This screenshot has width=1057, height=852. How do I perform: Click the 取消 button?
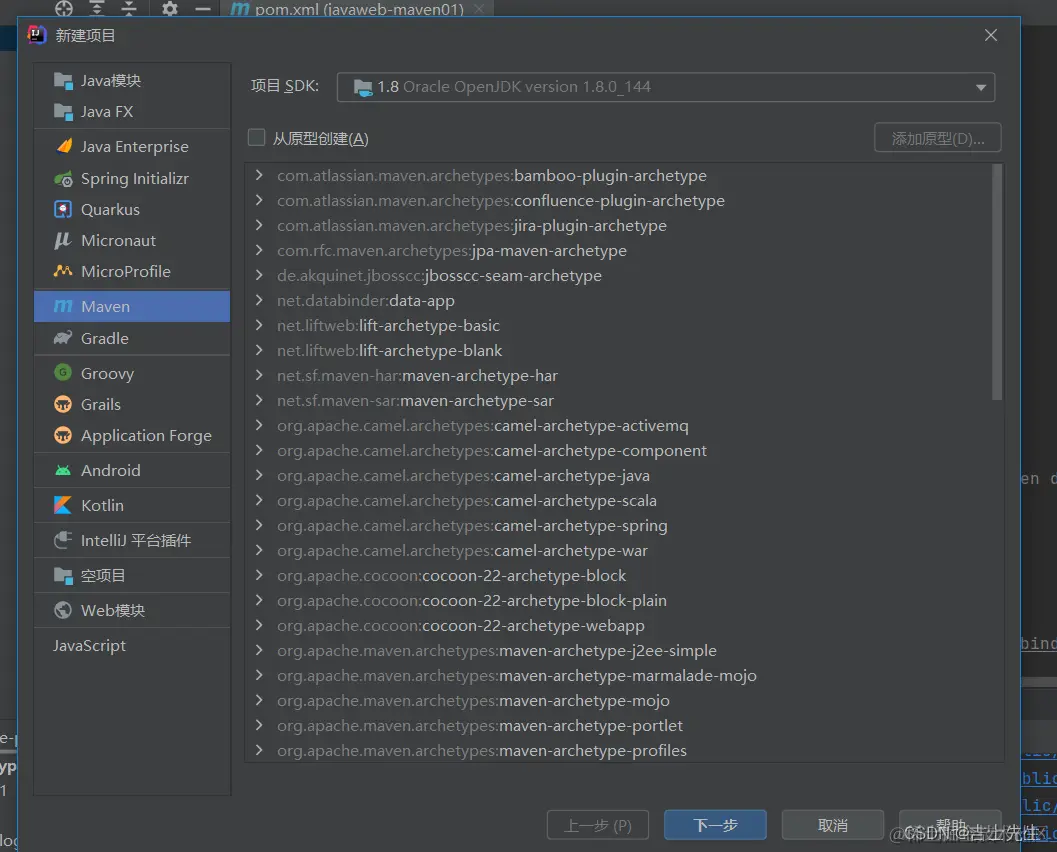tap(833, 824)
